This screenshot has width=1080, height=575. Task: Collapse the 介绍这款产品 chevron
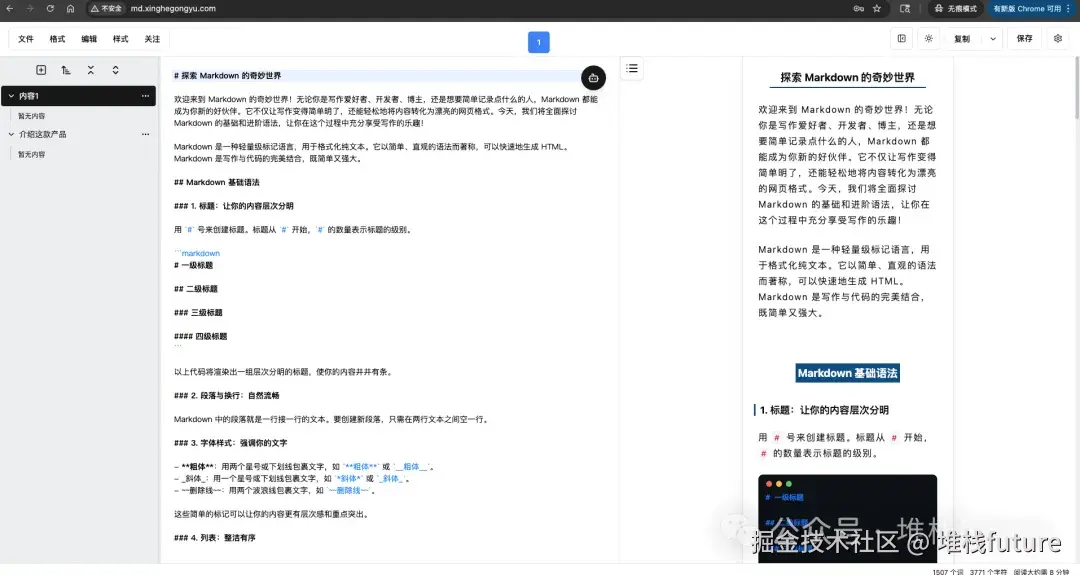point(11,134)
